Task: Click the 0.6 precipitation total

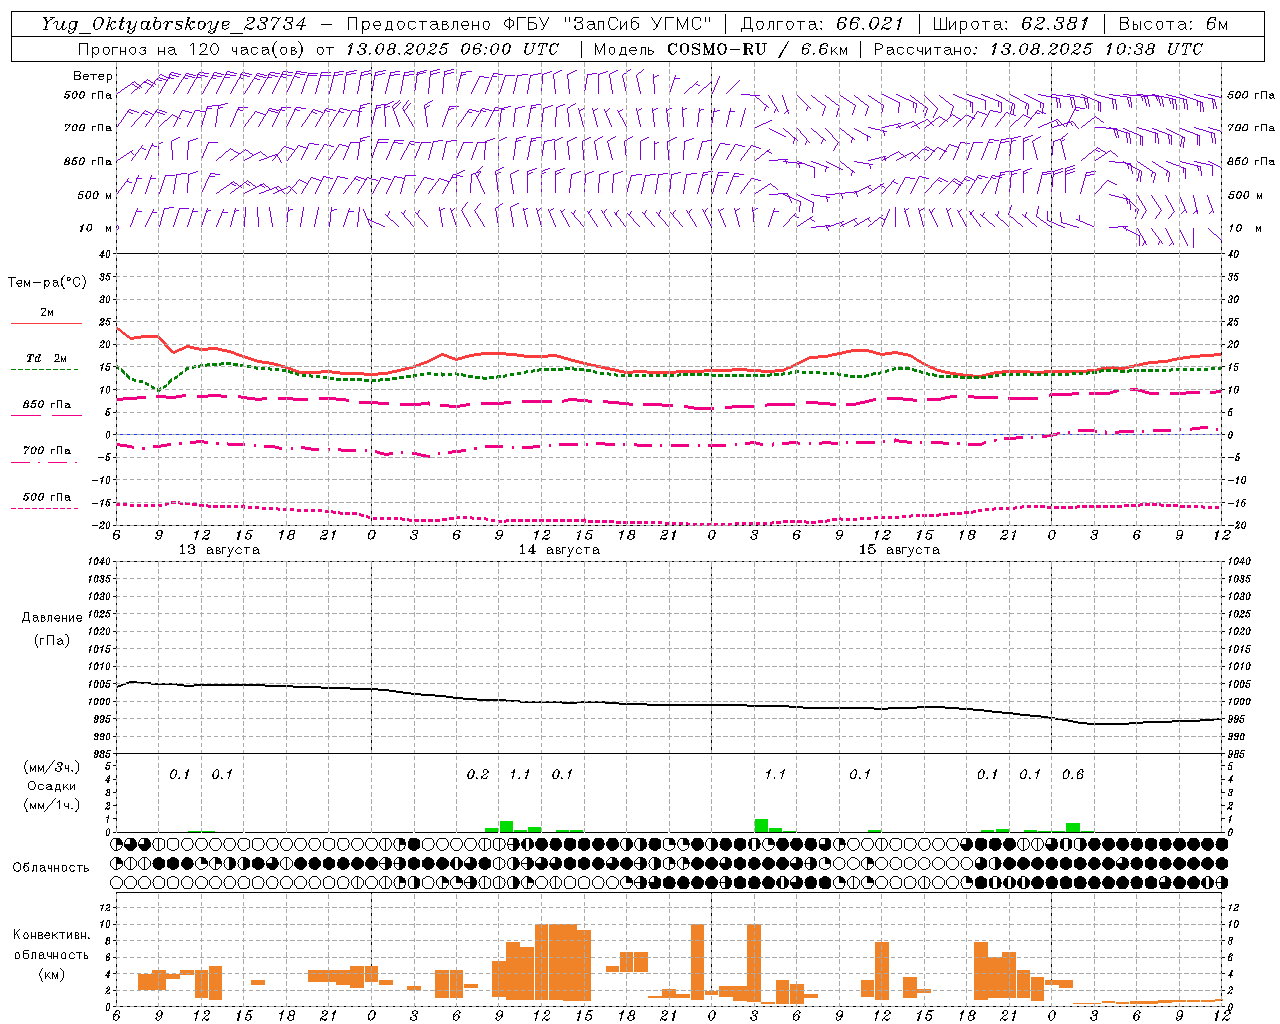Action: [1072, 775]
